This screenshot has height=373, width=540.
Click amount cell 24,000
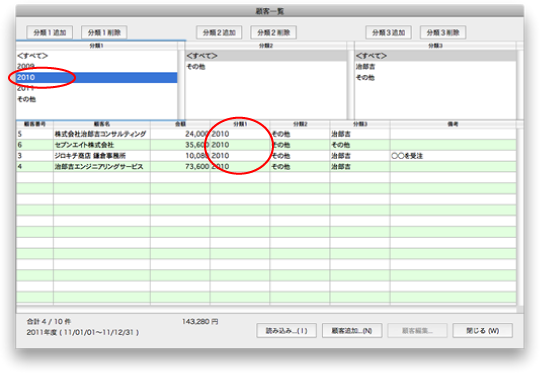click(180, 134)
